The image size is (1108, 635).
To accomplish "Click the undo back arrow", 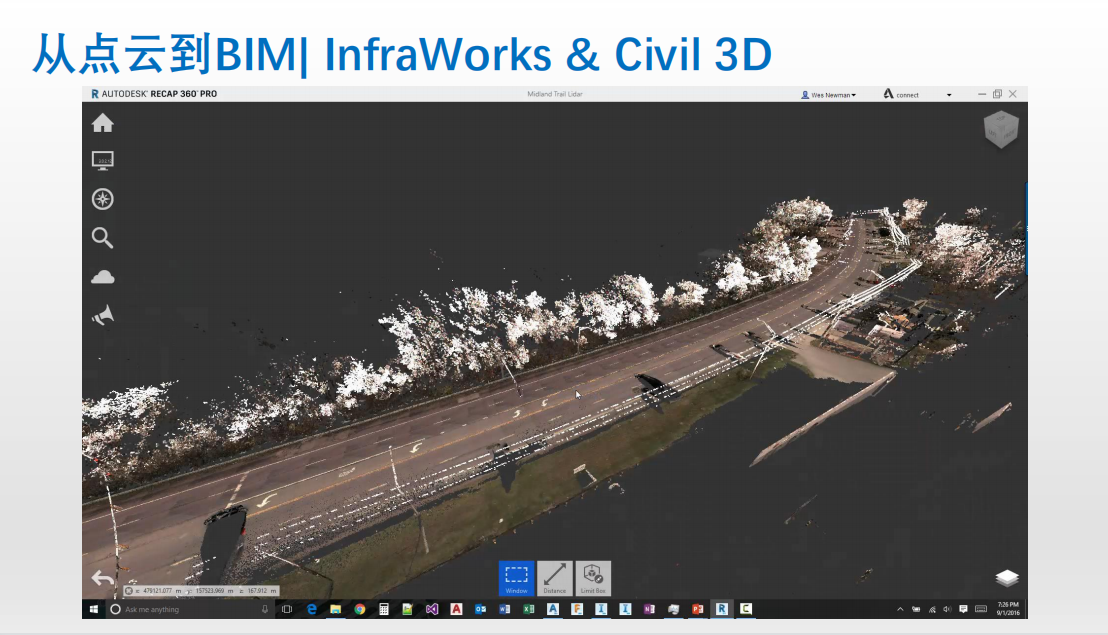I will [x=102, y=578].
